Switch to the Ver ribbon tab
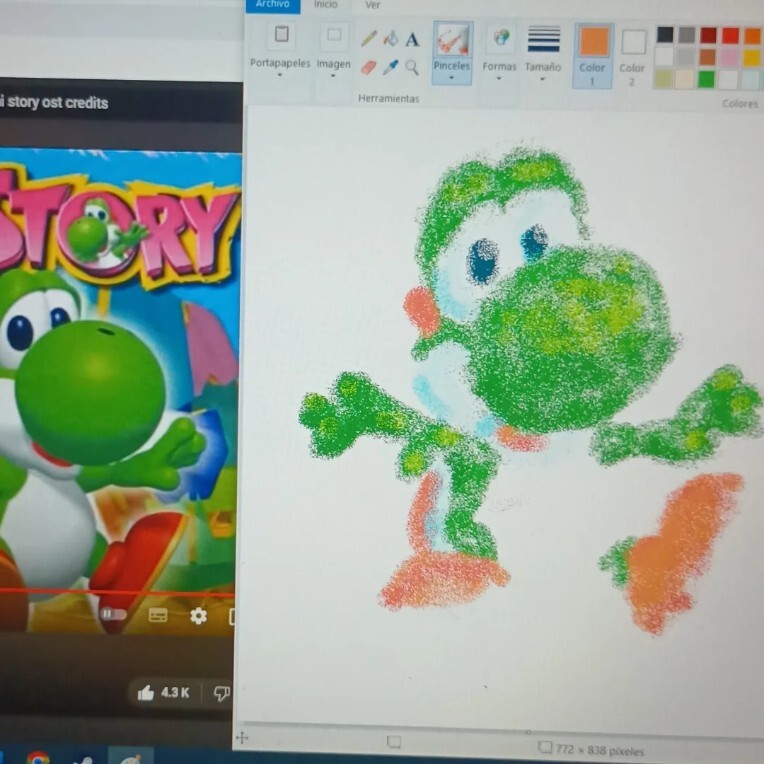This screenshot has height=764, width=764. pos(372,5)
